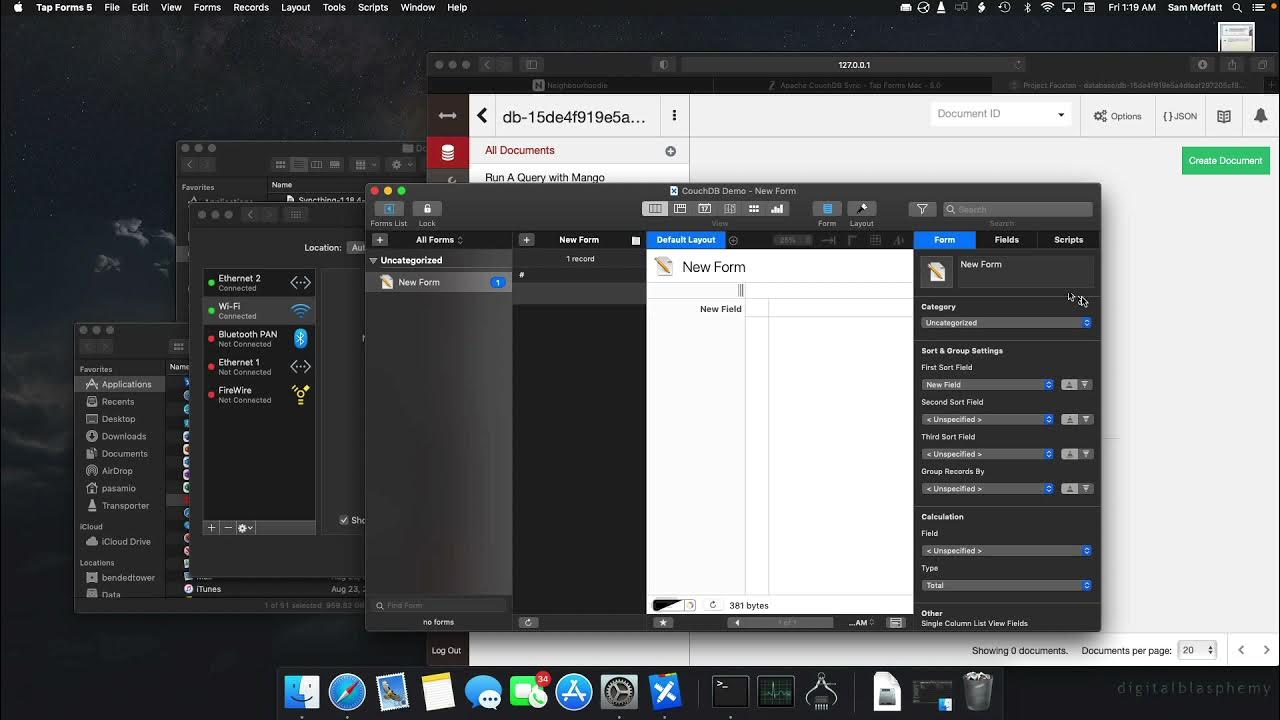This screenshot has height=720, width=1280.
Task: Click the Form inspector toolbar icon
Action: pos(827,209)
